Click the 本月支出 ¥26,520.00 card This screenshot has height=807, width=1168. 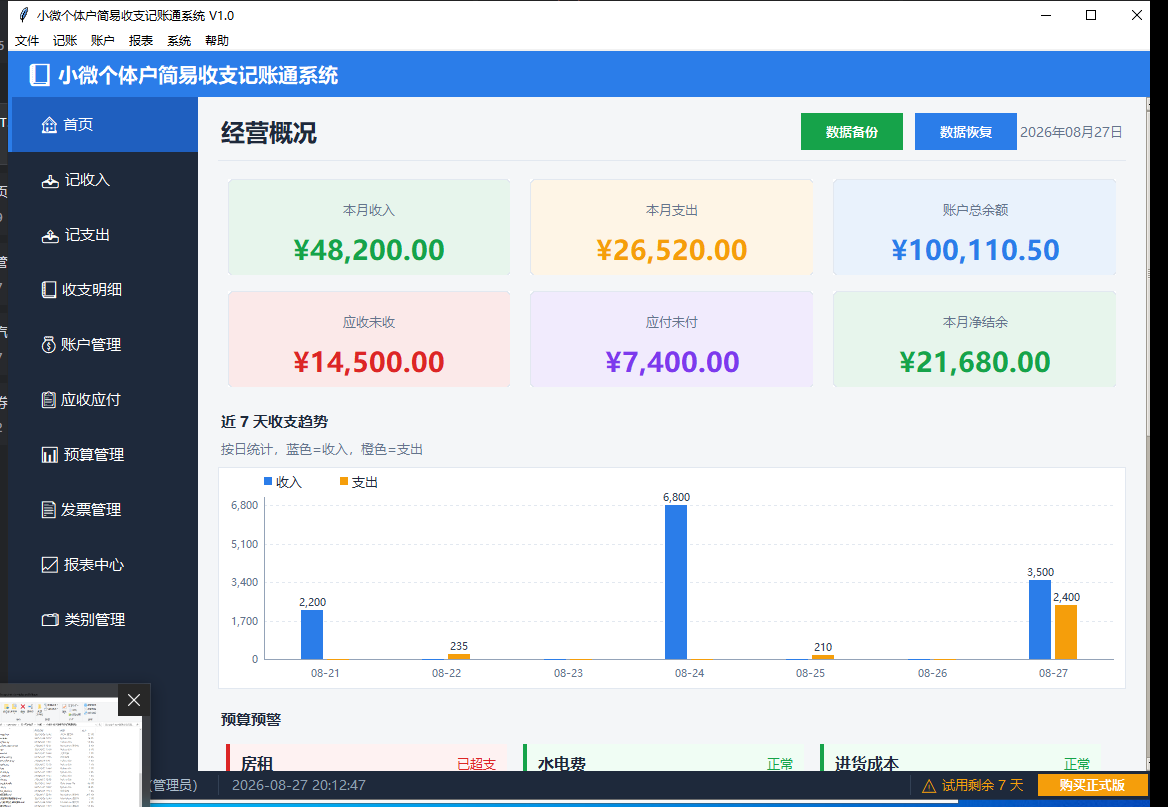671,227
